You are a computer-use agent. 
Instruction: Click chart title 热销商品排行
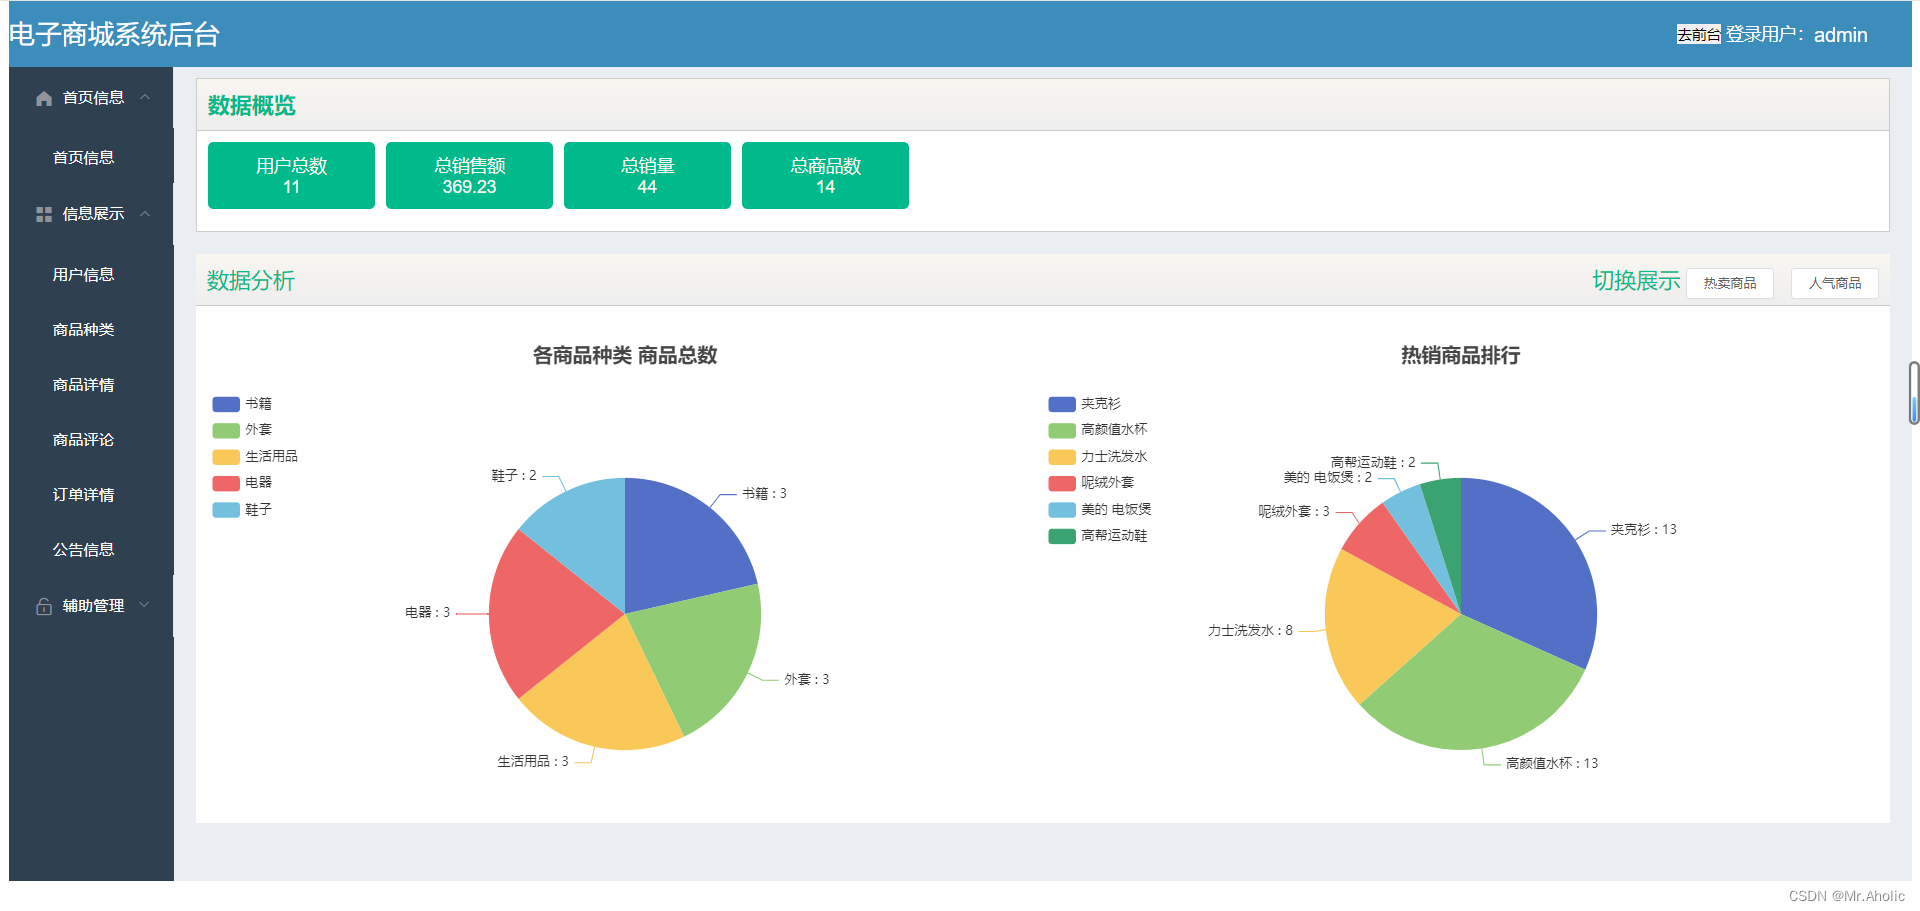[1460, 355]
